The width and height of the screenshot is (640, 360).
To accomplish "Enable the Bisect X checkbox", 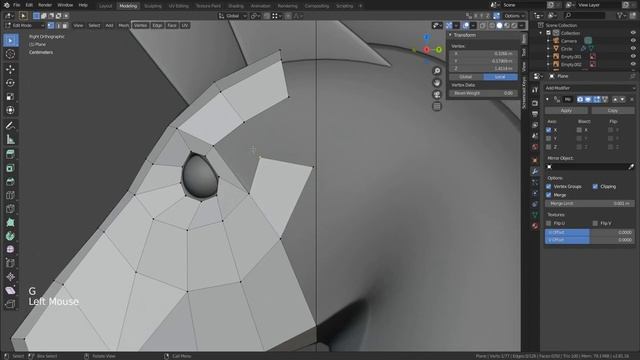I will coord(579,130).
